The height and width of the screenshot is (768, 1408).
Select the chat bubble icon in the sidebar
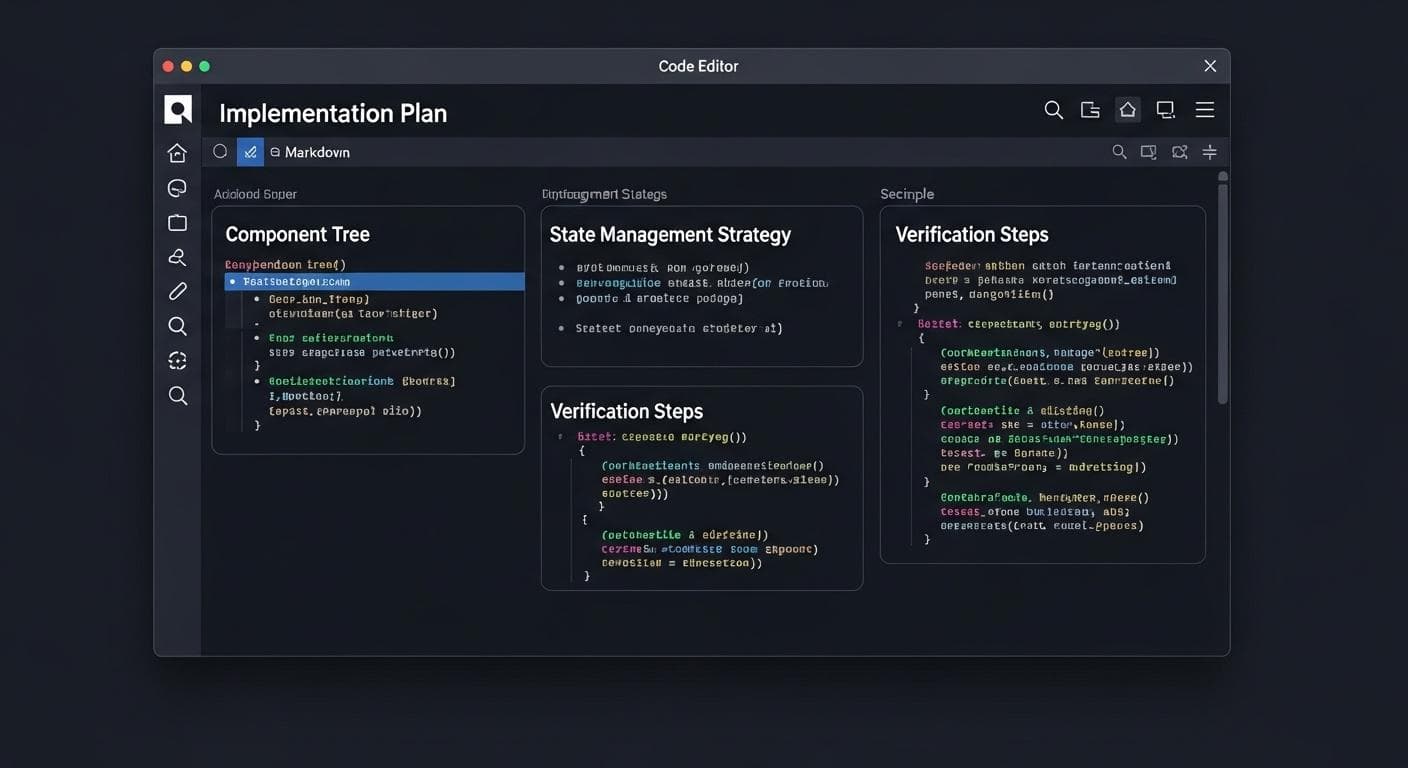pos(177,187)
